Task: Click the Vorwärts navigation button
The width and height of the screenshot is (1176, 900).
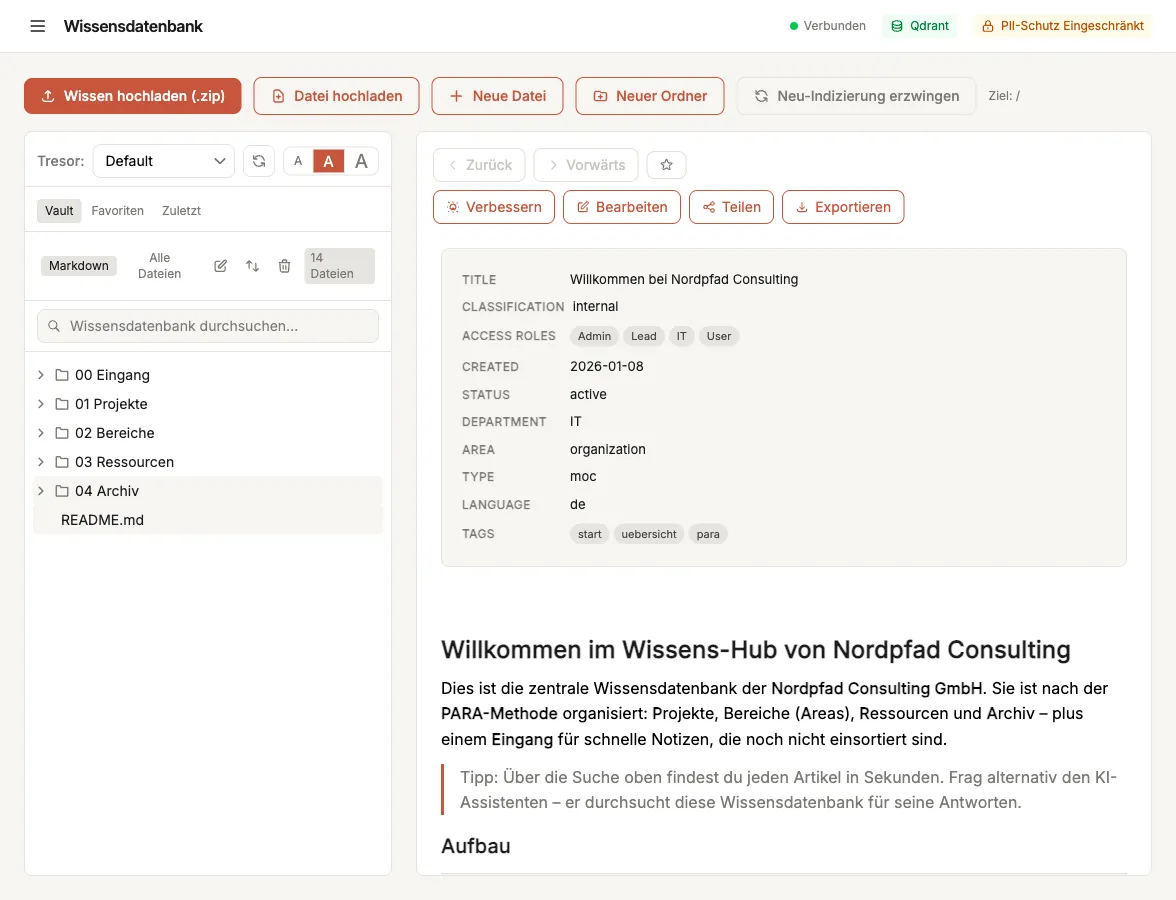Action: 586,165
